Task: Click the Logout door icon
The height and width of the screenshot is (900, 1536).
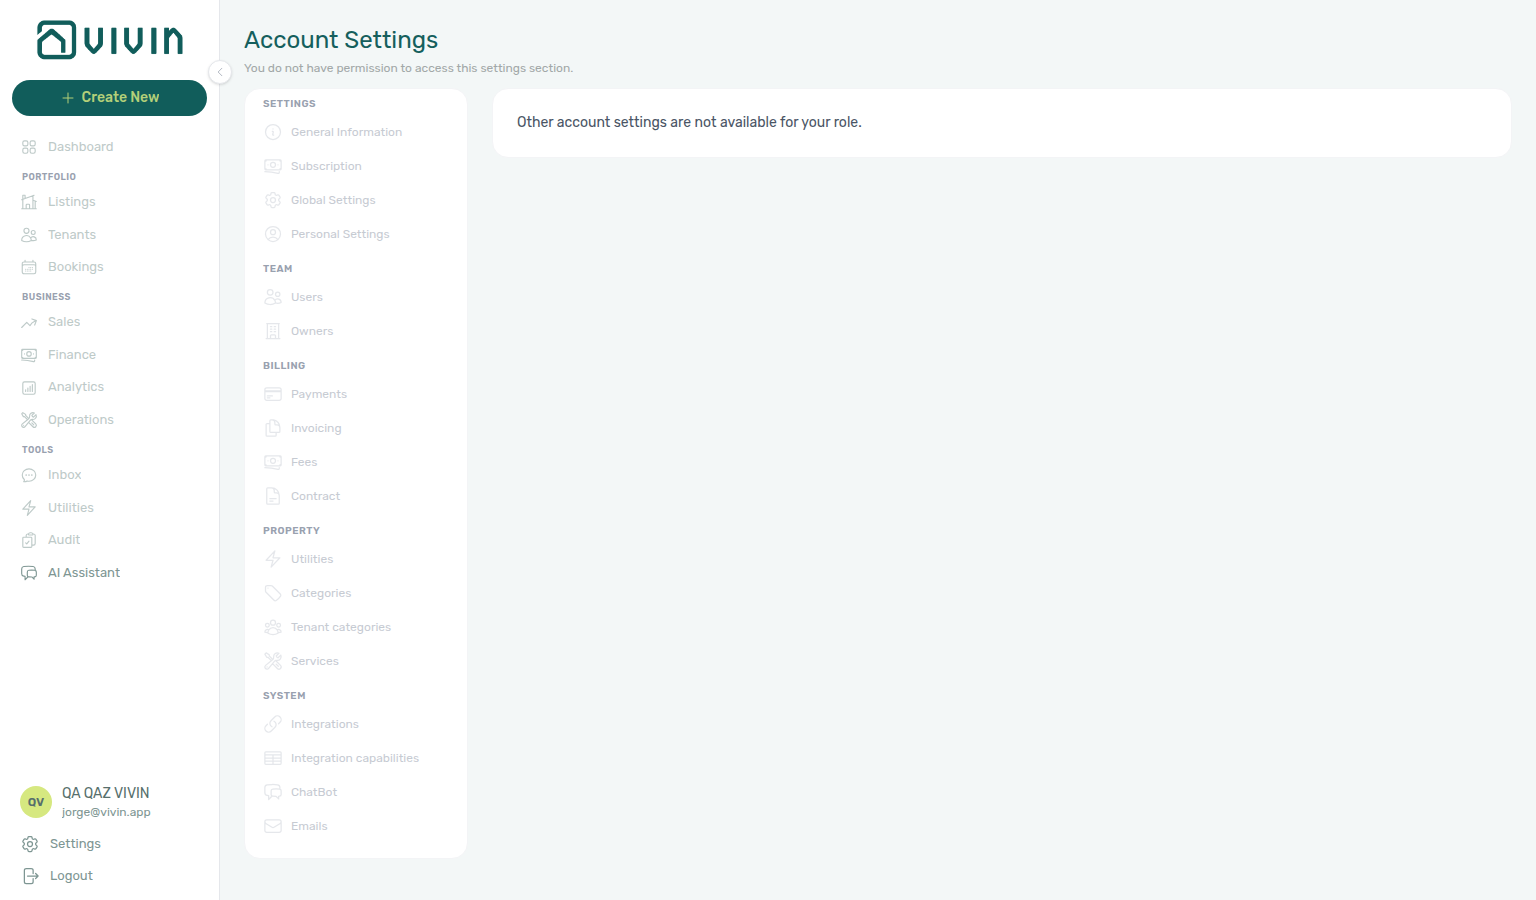Action: coord(30,876)
